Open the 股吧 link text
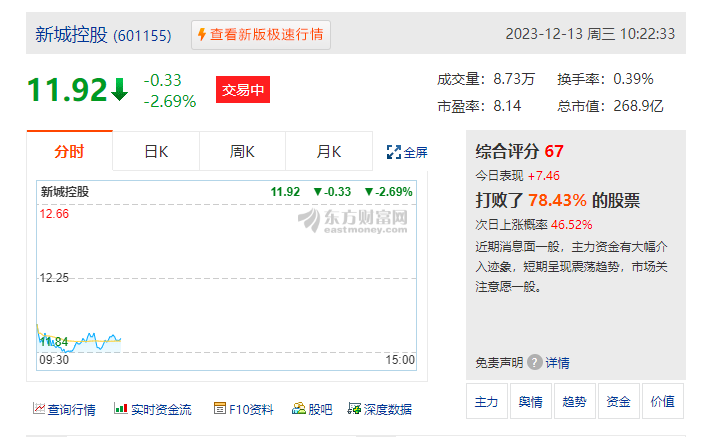 (320, 409)
